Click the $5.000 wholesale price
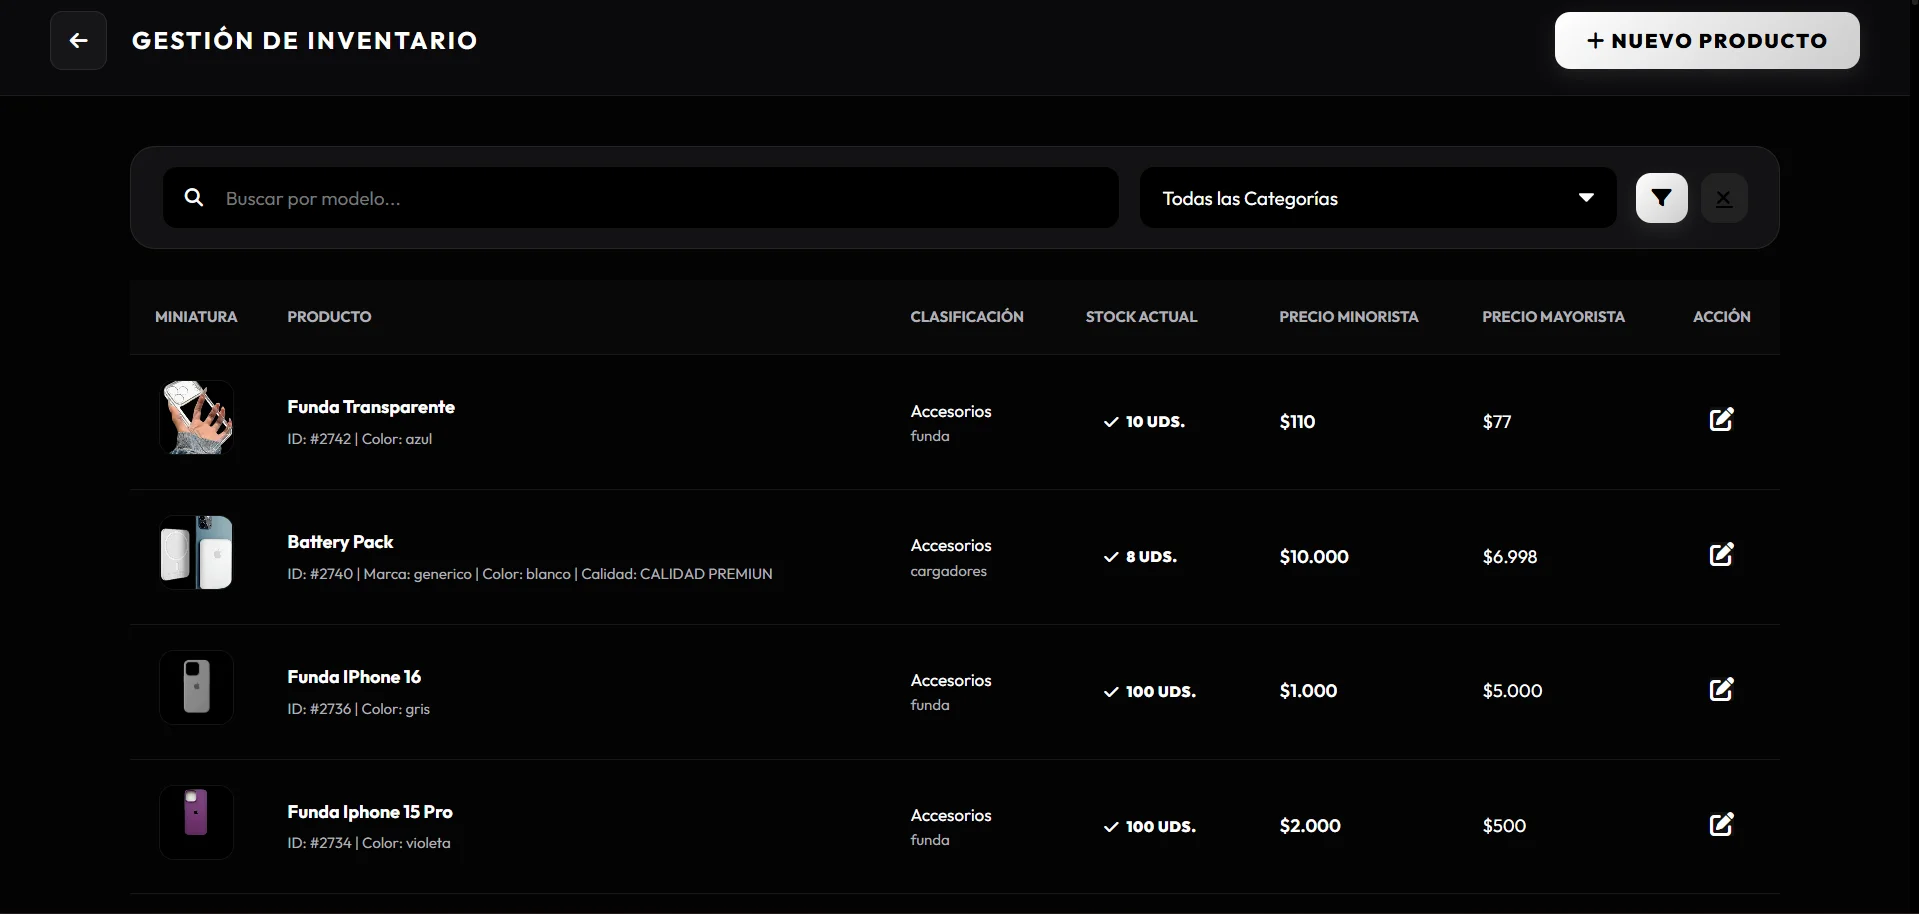The width and height of the screenshot is (1919, 914). tap(1512, 691)
